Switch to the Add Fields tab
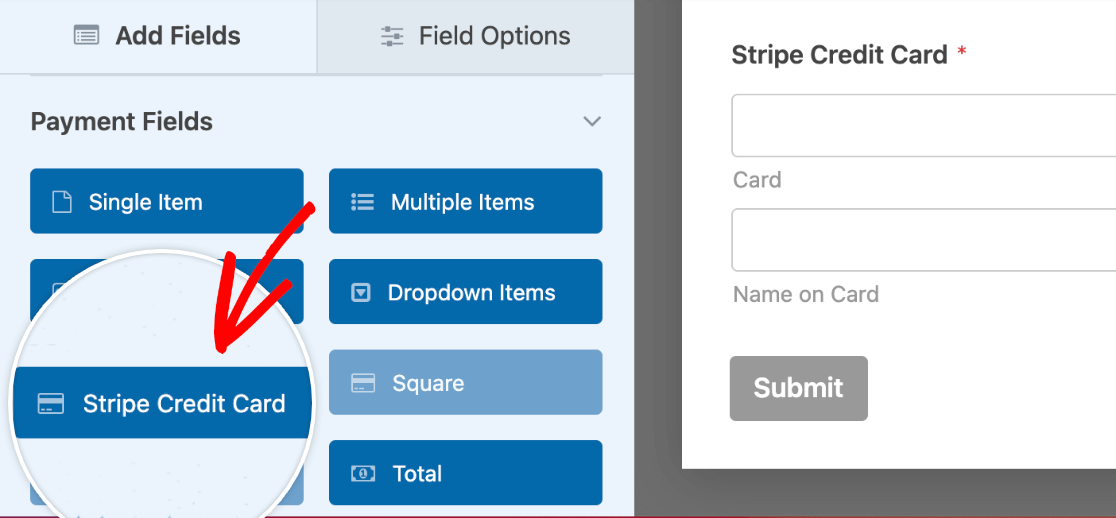This screenshot has width=1116, height=518. tap(158, 36)
